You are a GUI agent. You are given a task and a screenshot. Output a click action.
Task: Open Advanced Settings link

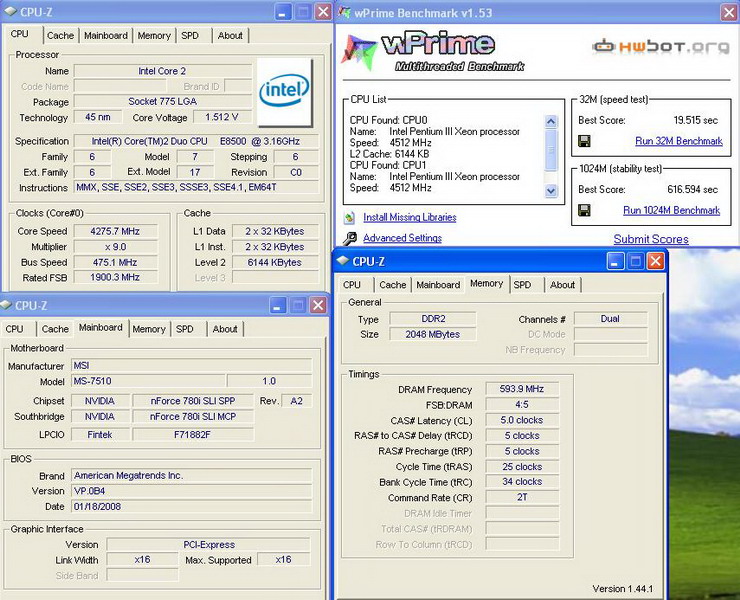(x=402, y=238)
